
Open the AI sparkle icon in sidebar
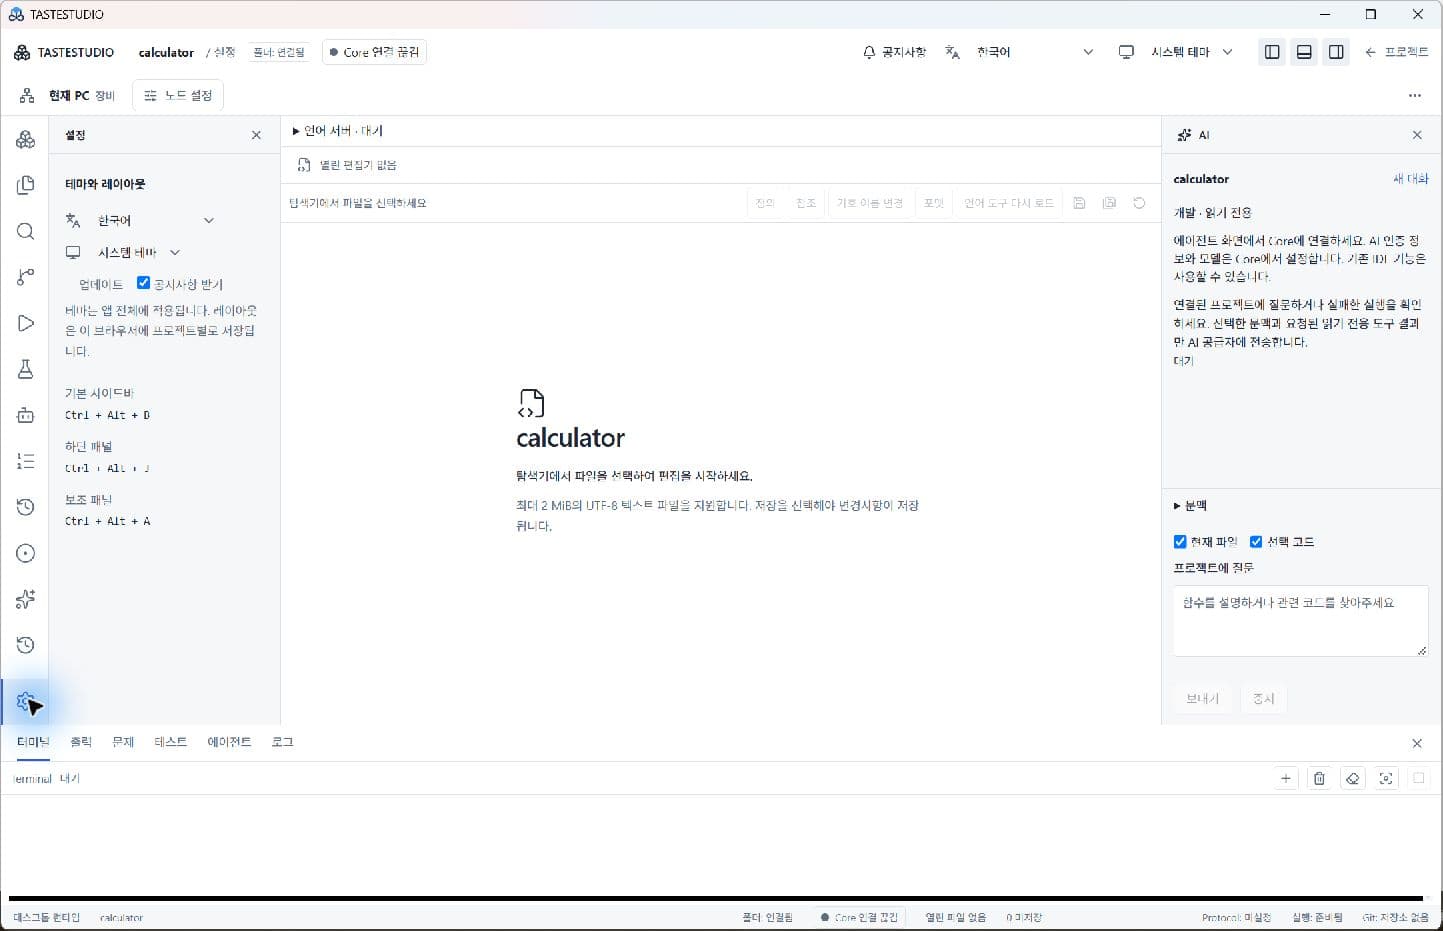coord(26,599)
